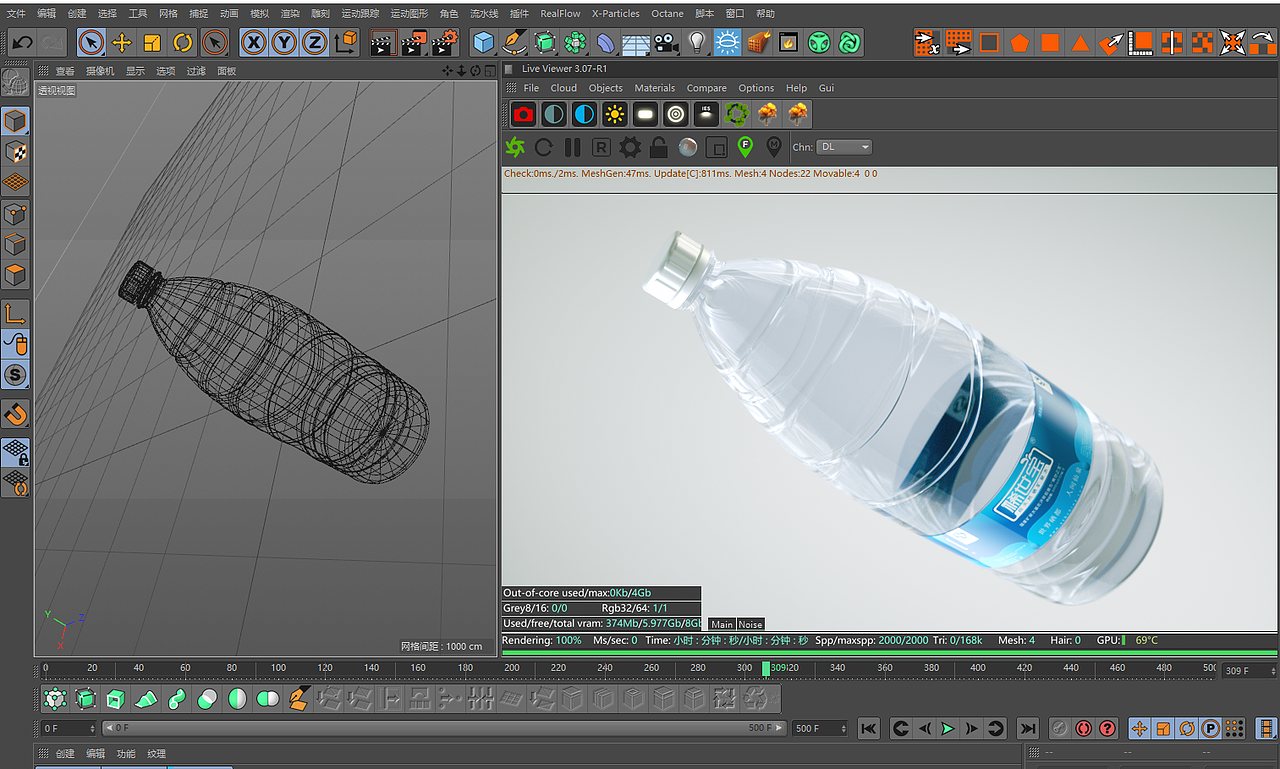Switch to Polygons mode in left sidebar

click(15, 274)
